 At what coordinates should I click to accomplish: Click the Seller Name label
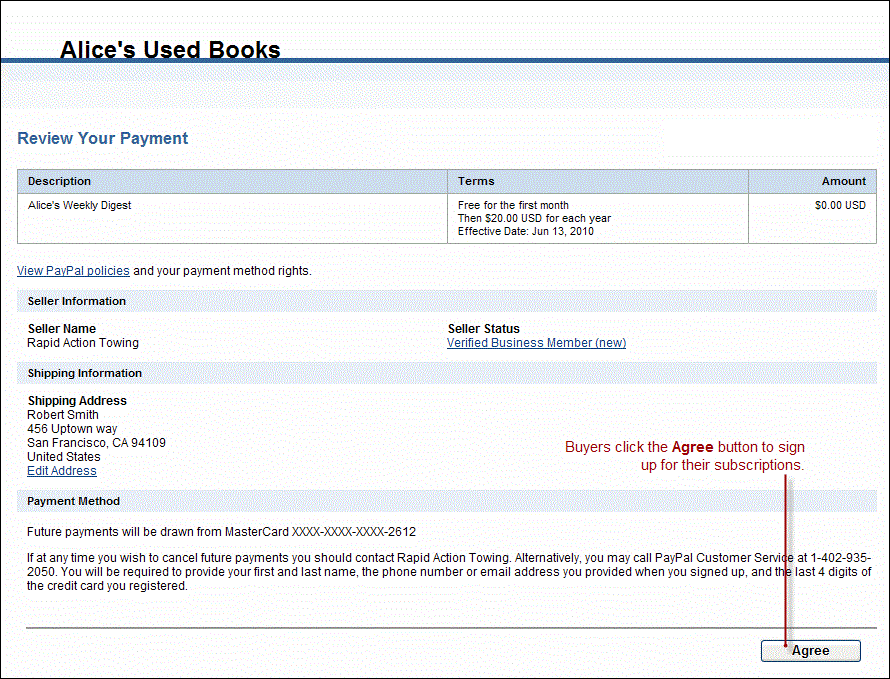tap(62, 329)
